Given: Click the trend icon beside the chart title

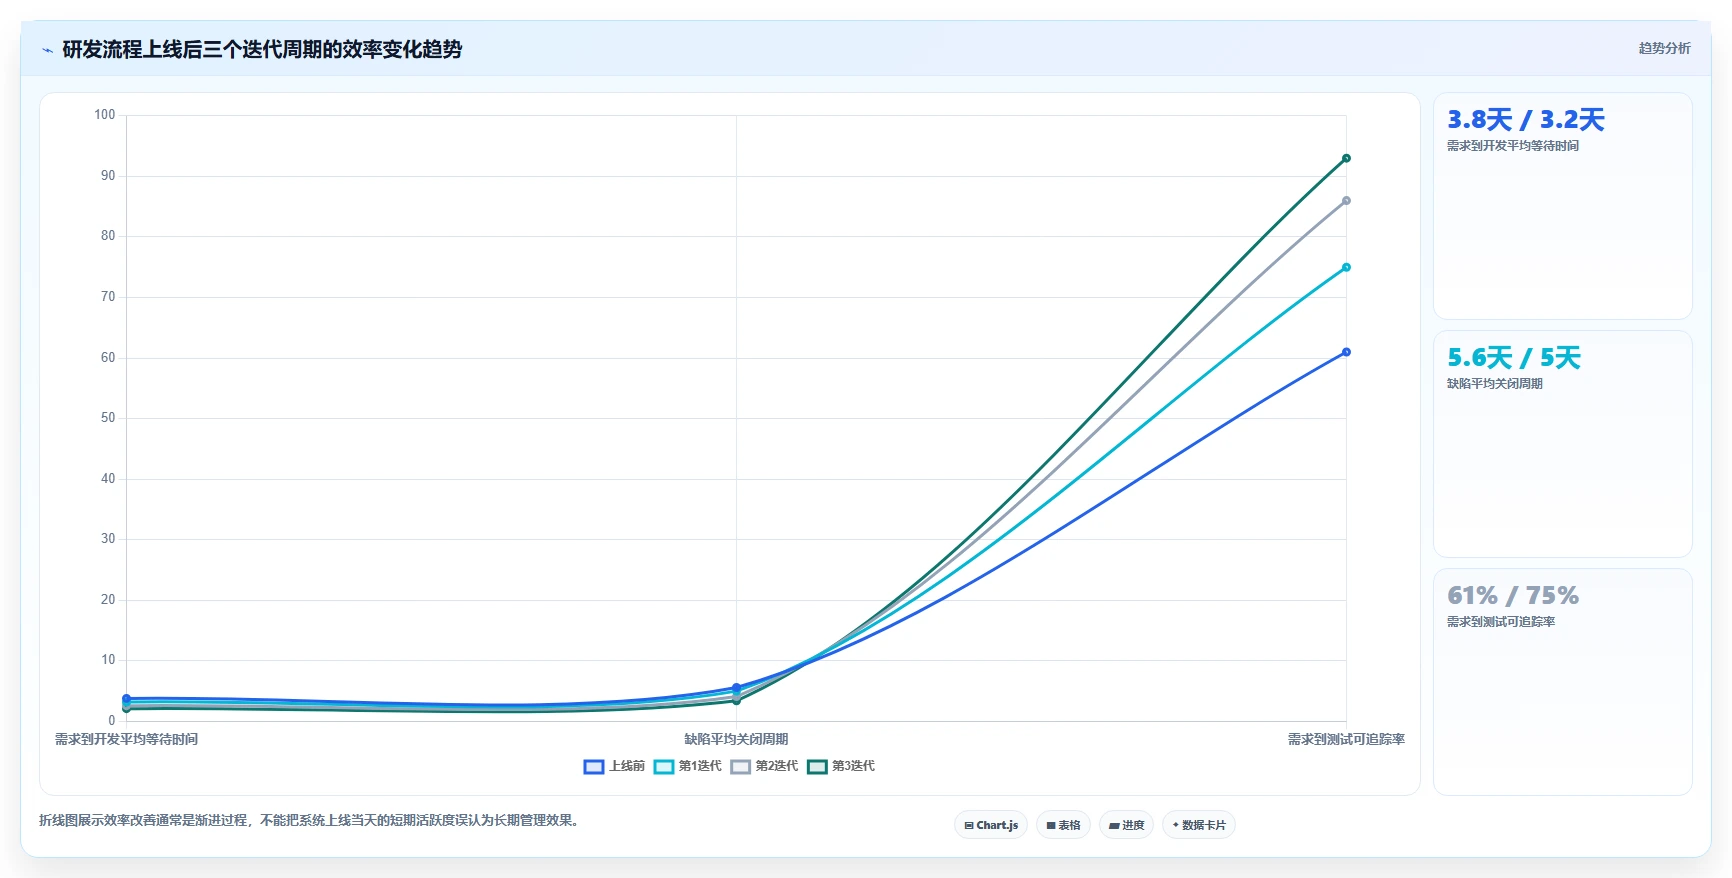Looking at the screenshot, I should click(47, 50).
